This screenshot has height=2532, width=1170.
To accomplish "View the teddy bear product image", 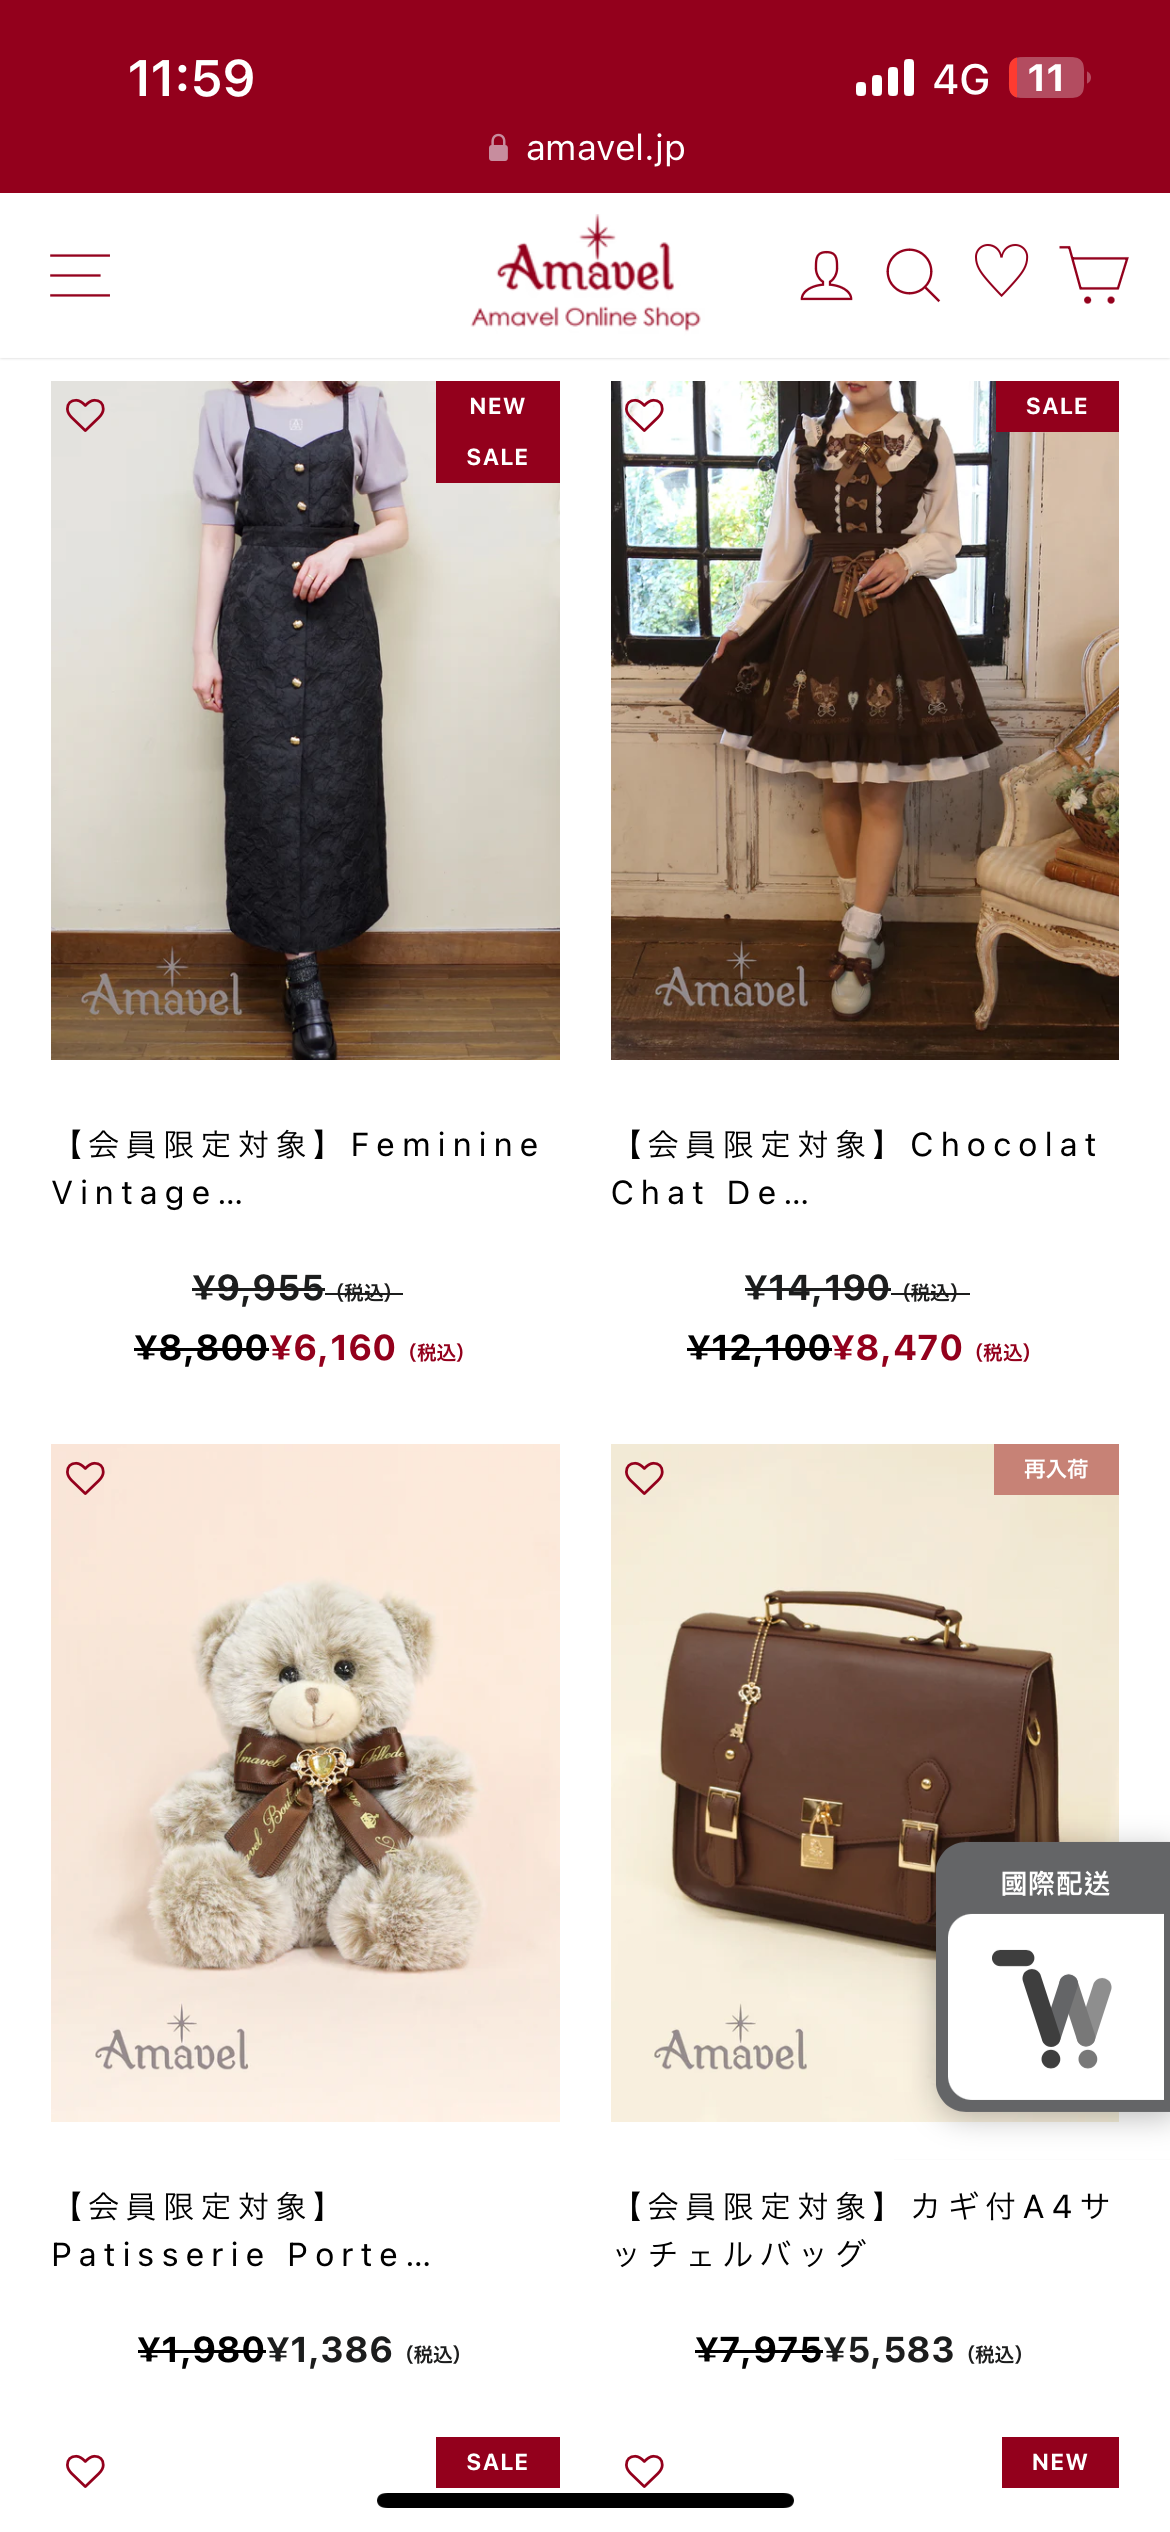I will point(305,1783).
